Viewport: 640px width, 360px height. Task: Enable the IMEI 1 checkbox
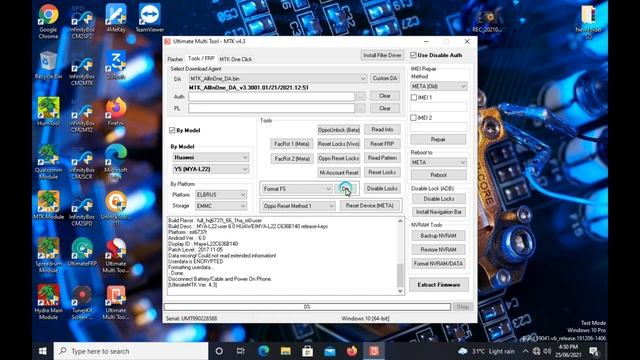(x=413, y=98)
